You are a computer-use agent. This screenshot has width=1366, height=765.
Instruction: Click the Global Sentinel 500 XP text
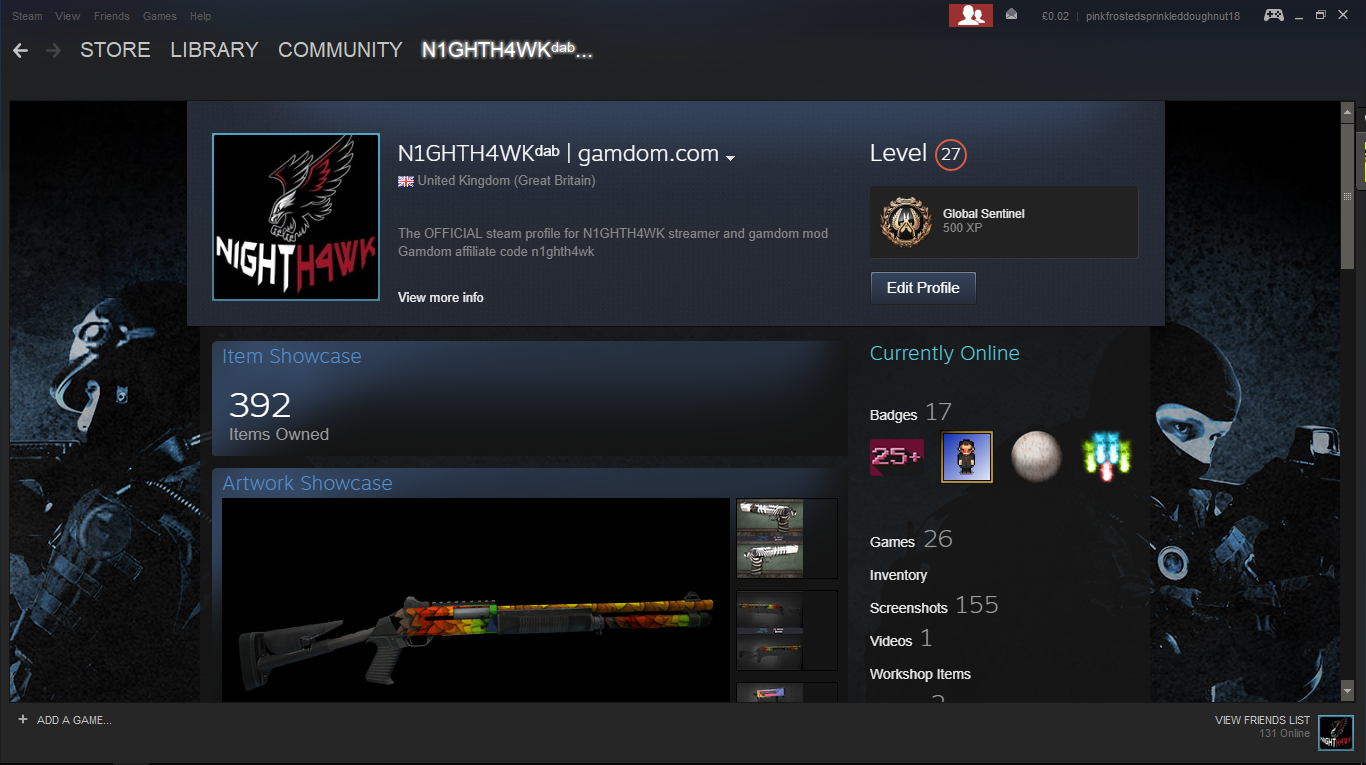click(984, 221)
